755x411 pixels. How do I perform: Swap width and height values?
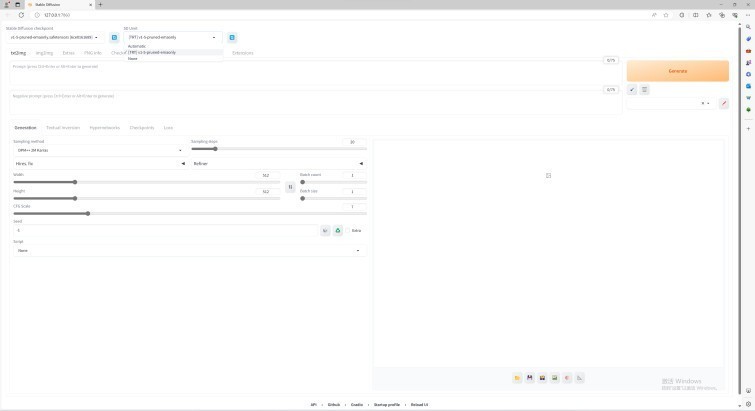click(290, 187)
